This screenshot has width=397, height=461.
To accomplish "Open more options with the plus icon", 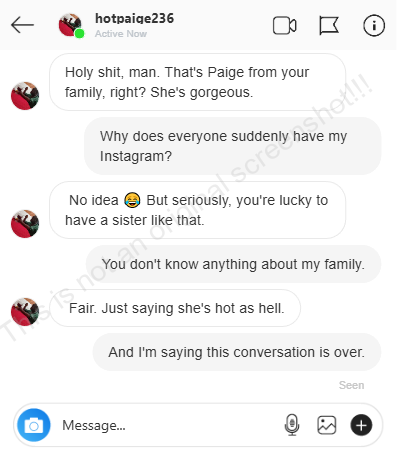I will 361,425.
